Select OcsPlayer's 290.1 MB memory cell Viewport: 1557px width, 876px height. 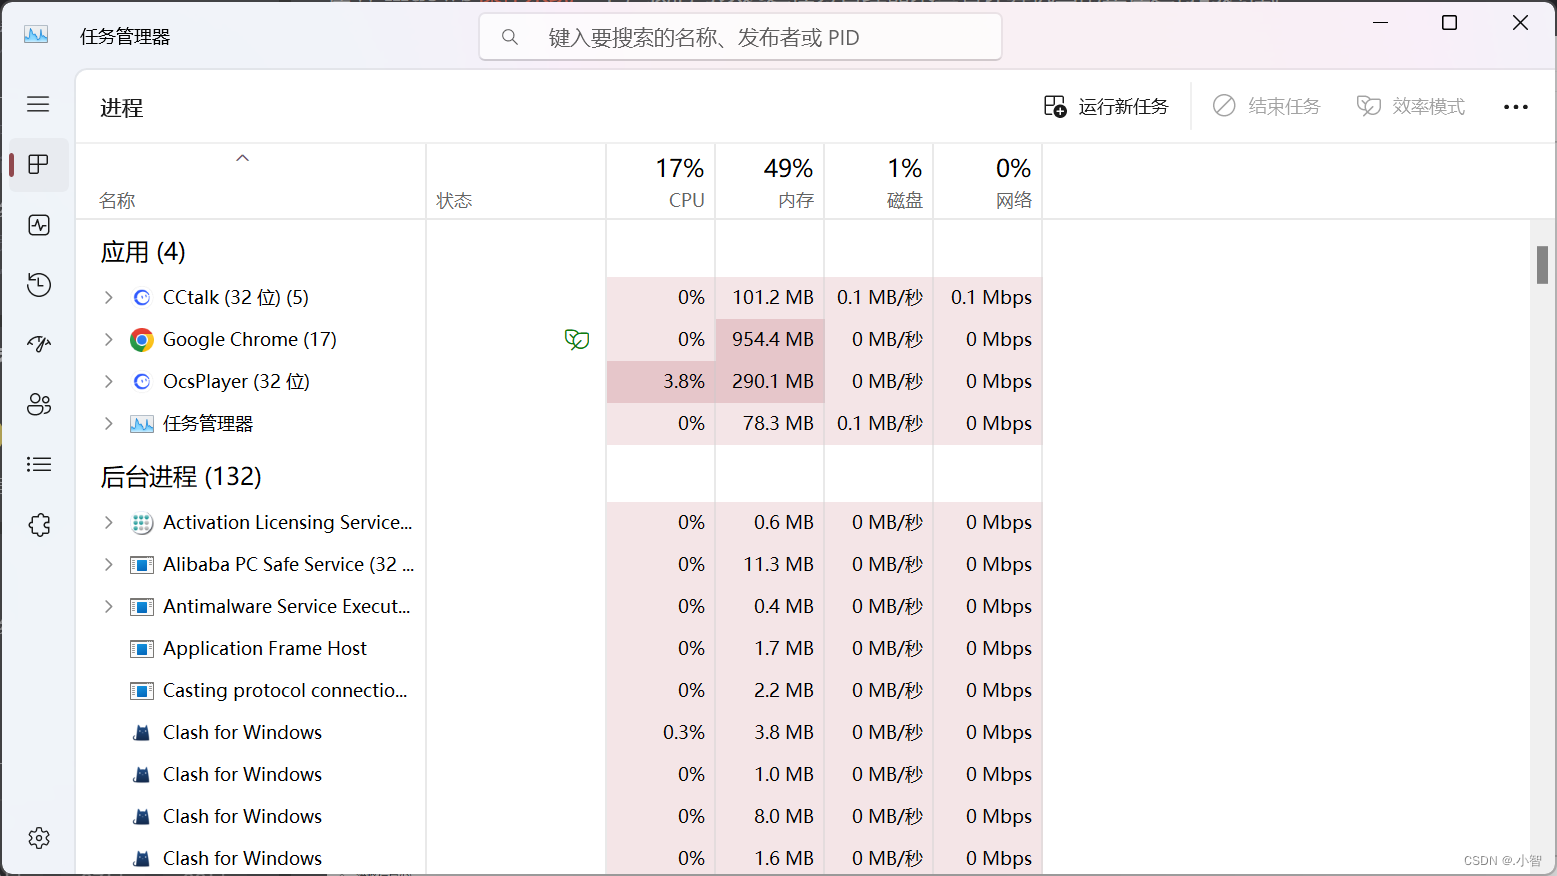[x=770, y=382]
